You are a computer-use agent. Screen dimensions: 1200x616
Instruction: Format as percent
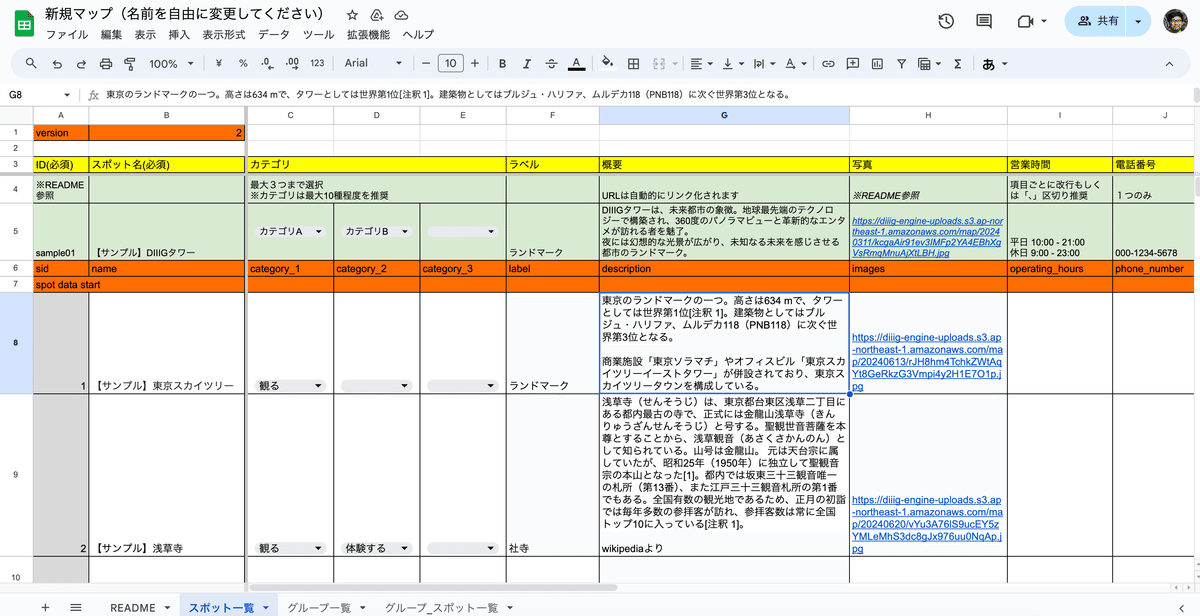(243, 63)
